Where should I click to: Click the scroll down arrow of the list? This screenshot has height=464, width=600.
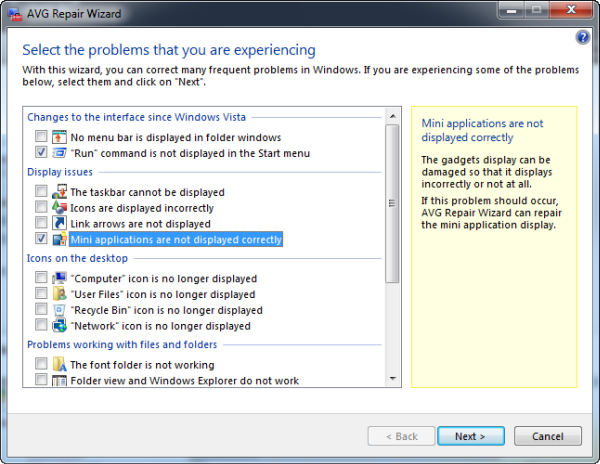[392, 379]
